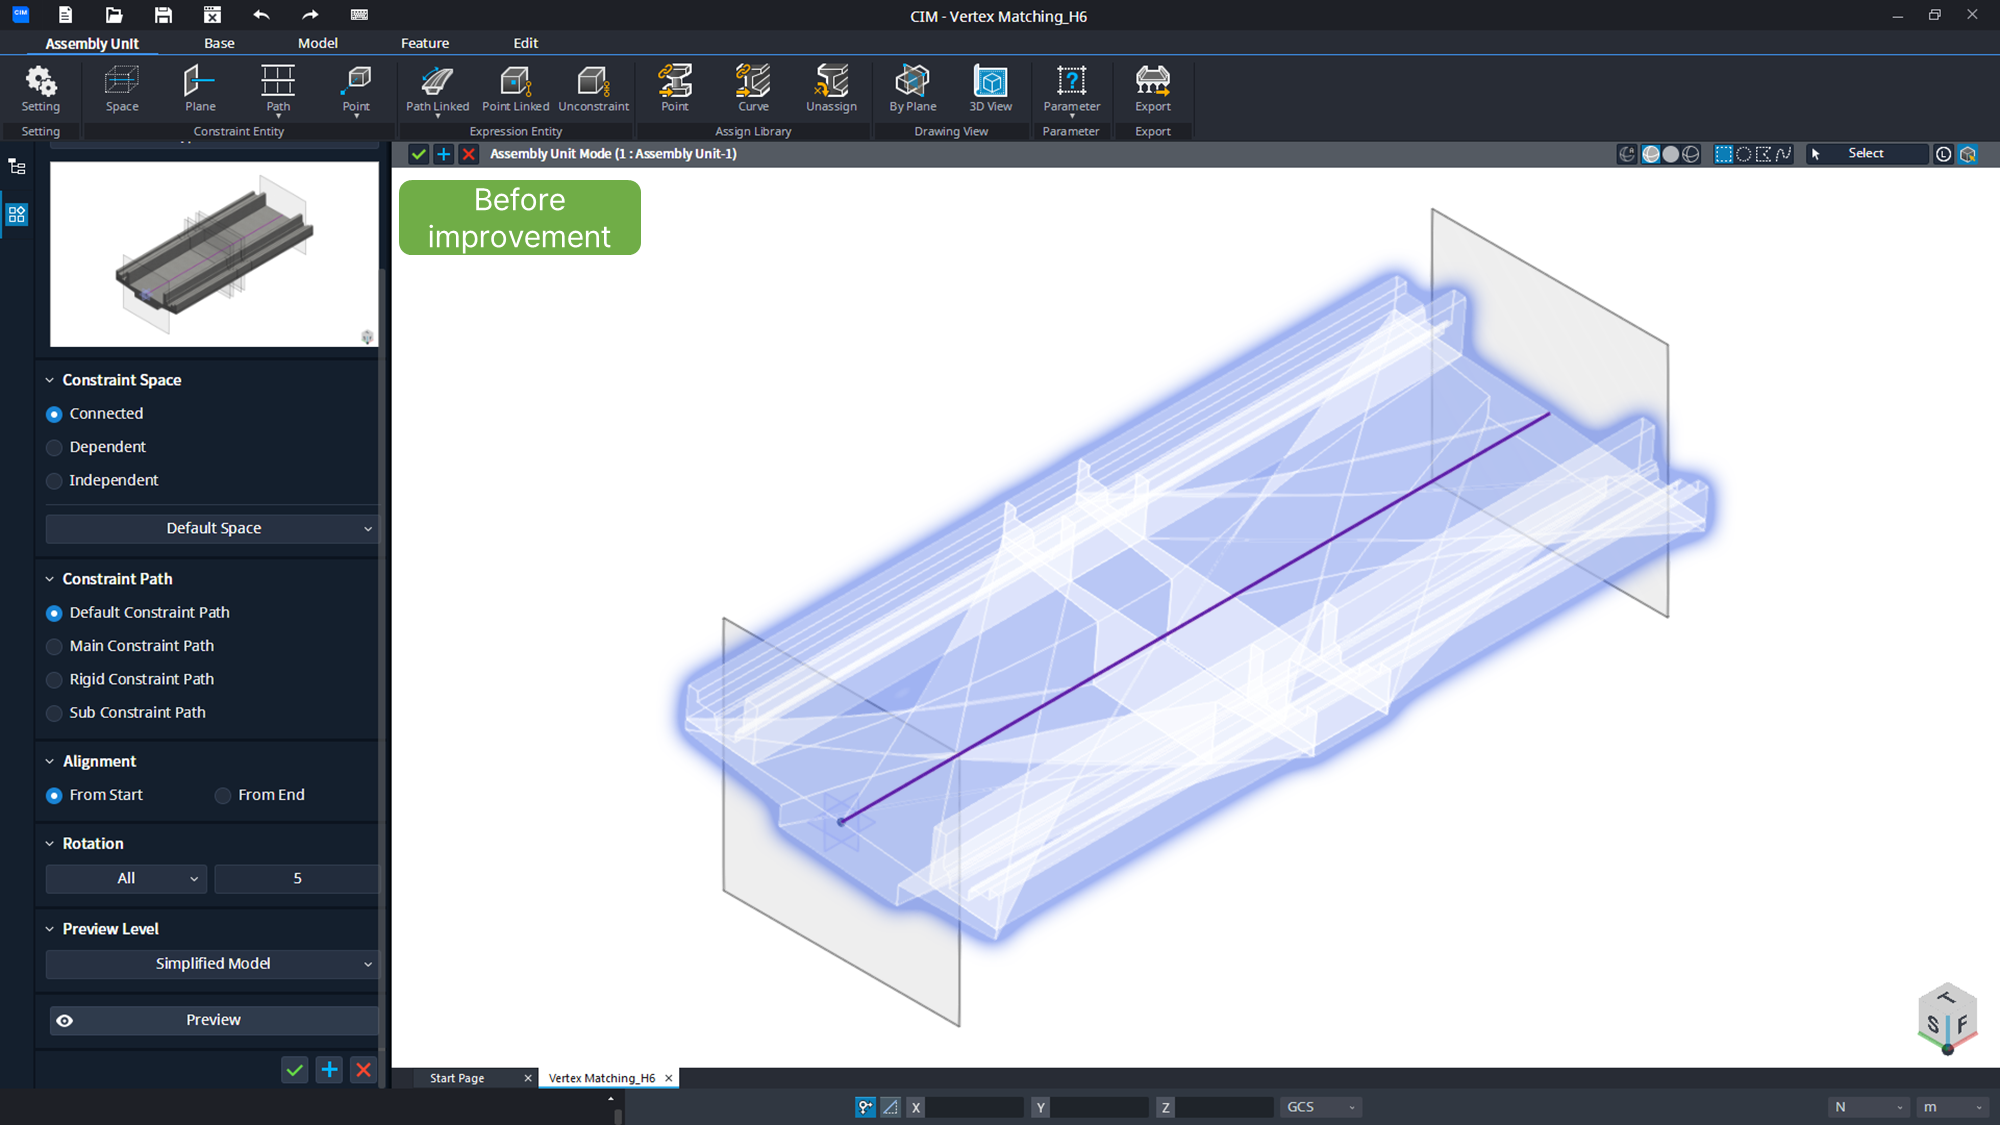
Task: Open the tree view sidebar icon
Action: tap(17, 167)
